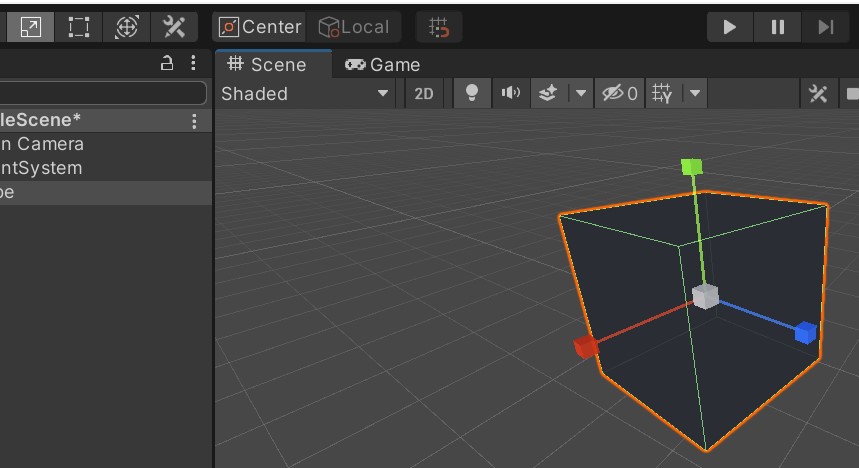Step forward one frame
The width and height of the screenshot is (859, 468).
826,27
